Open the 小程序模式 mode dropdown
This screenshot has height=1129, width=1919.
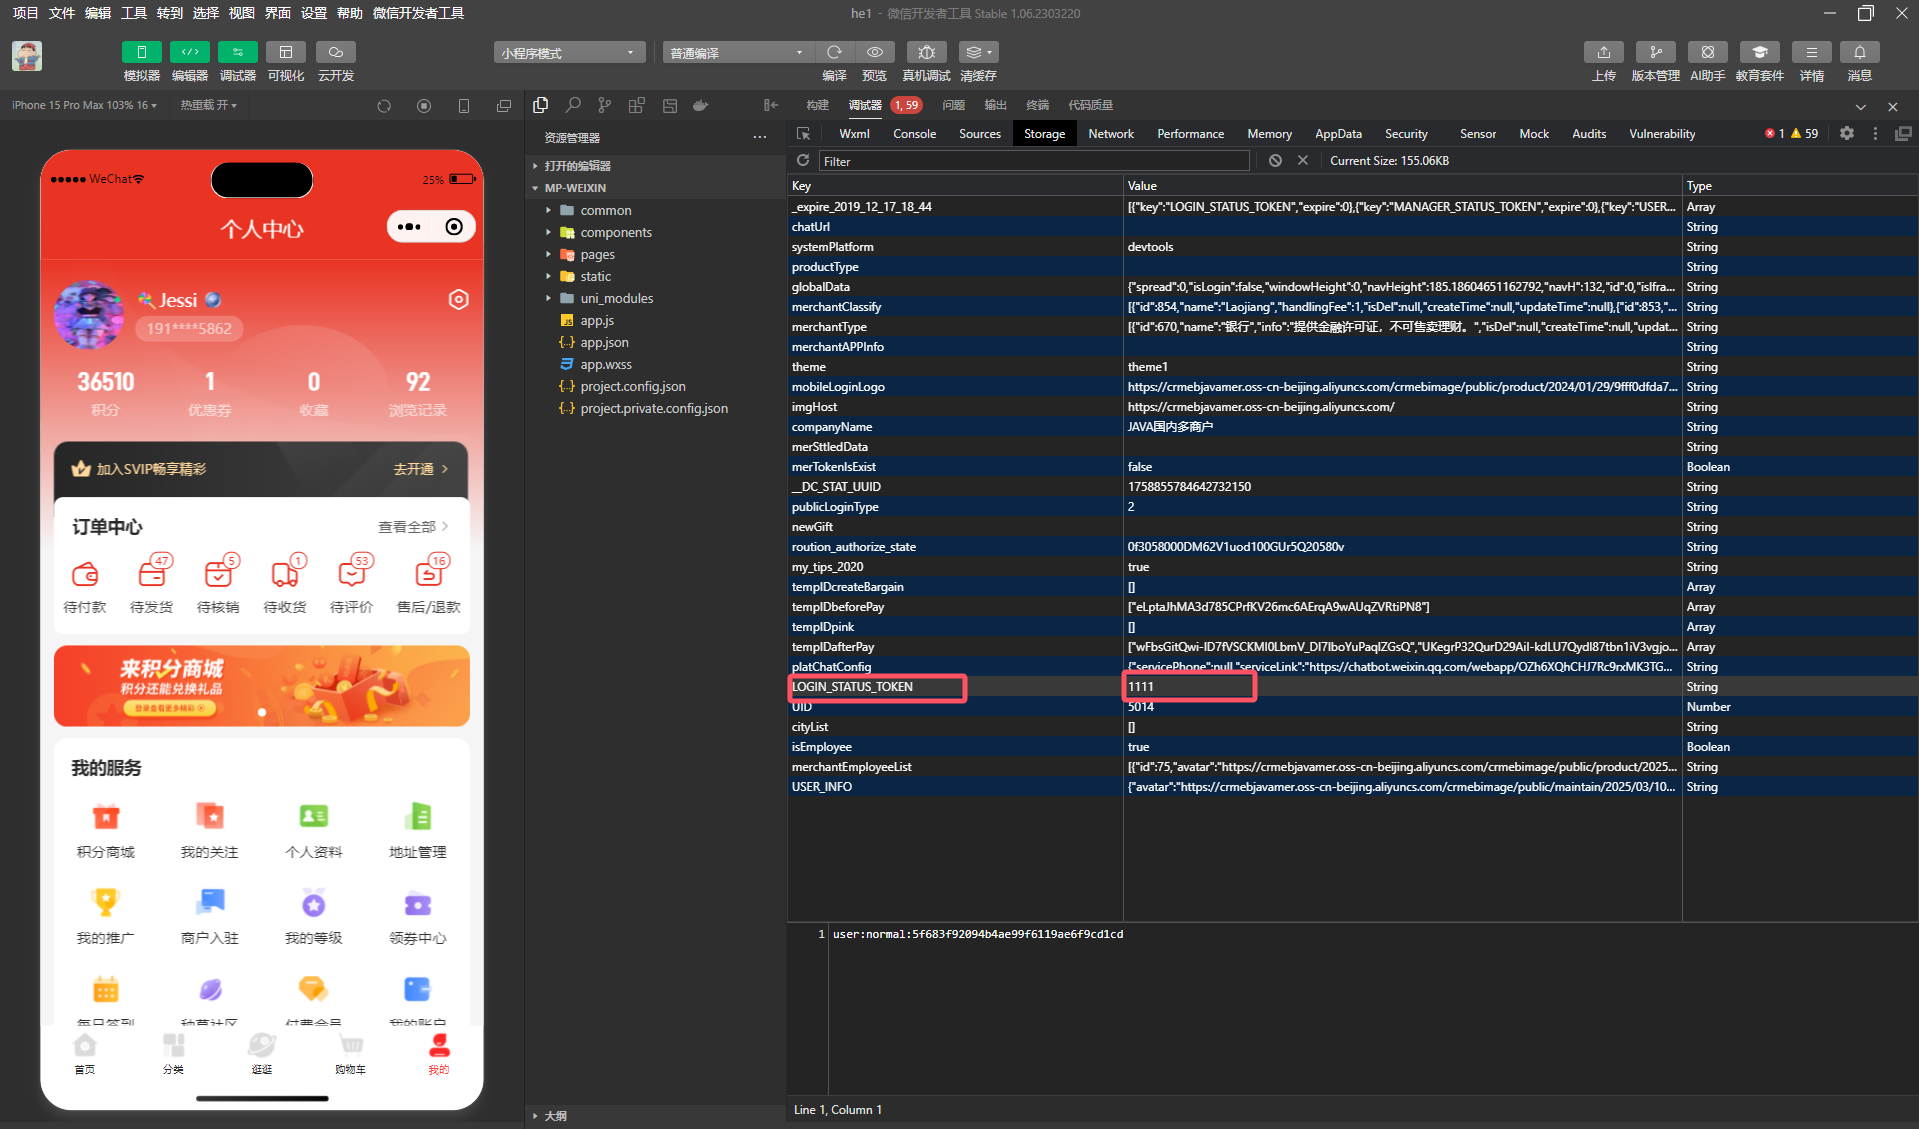pyautogui.click(x=568, y=53)
